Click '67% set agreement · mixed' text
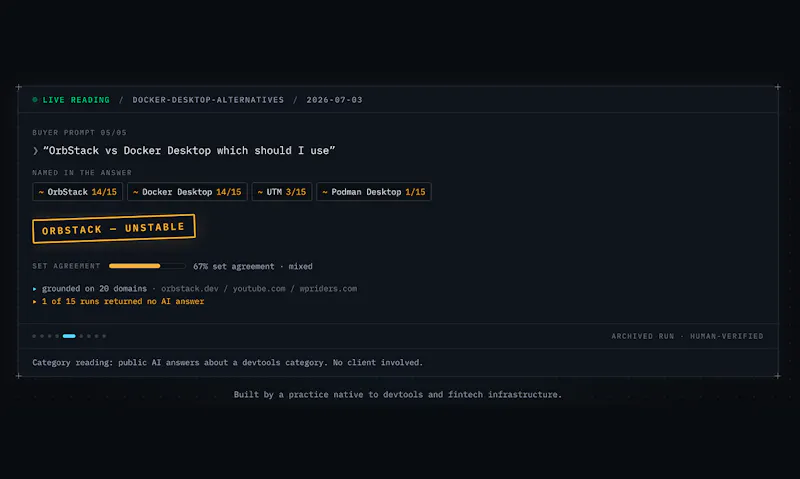Viewport: 800px width, 479px height. [253, 266]
